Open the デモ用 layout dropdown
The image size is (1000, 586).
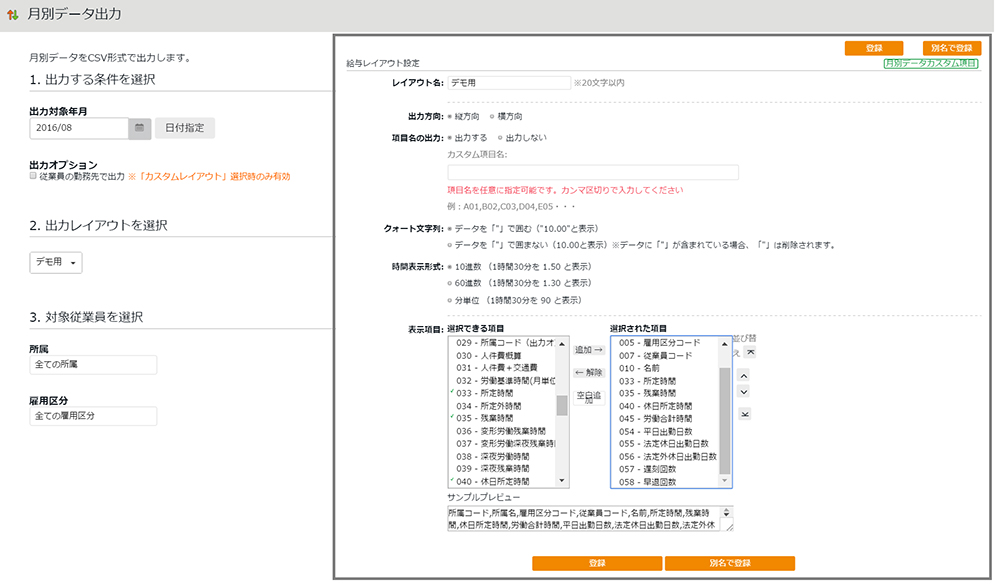point(57,262)
